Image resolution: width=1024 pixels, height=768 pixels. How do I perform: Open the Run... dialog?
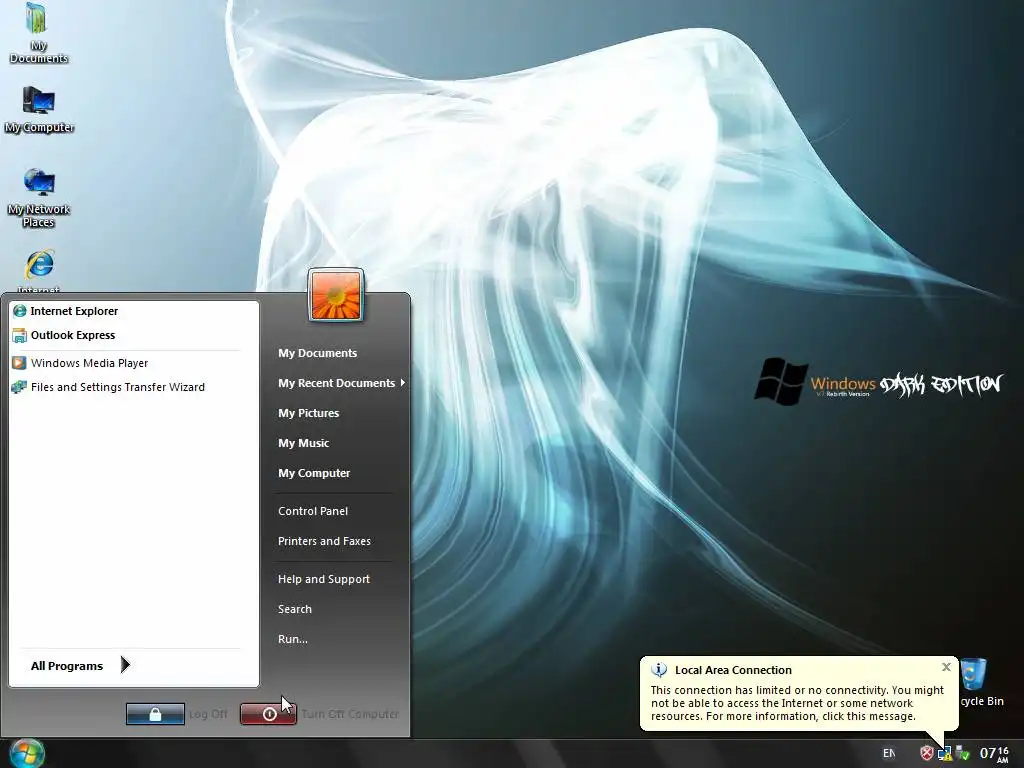(293, 639)
